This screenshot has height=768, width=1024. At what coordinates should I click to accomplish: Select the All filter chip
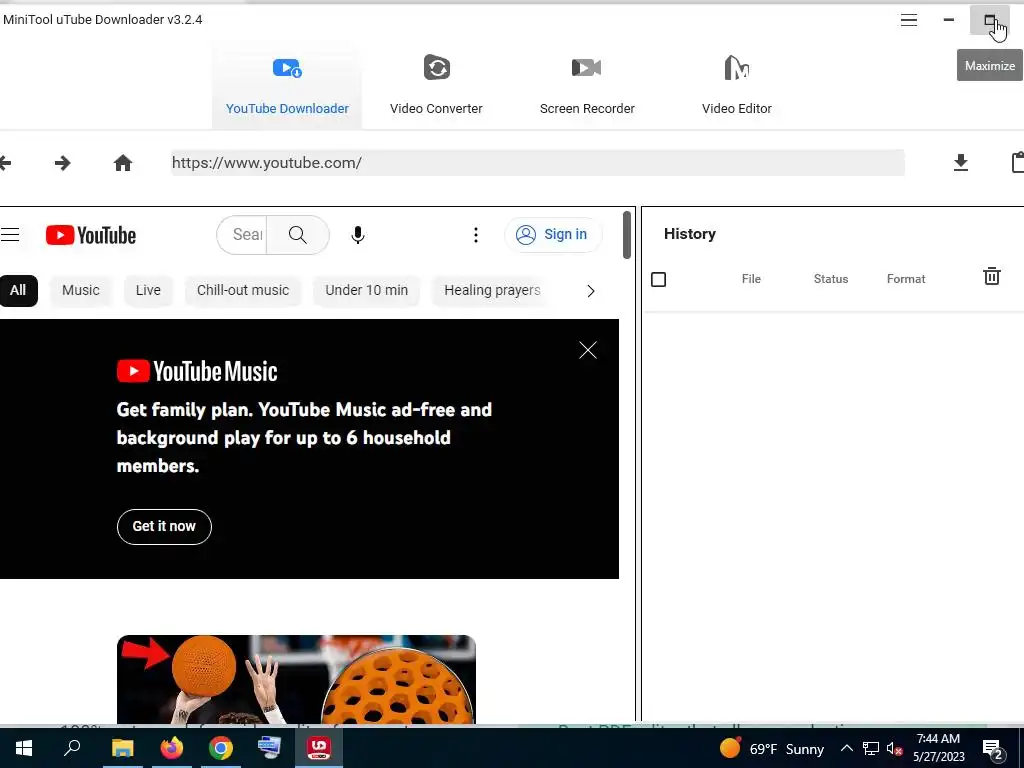pos(18,290)
